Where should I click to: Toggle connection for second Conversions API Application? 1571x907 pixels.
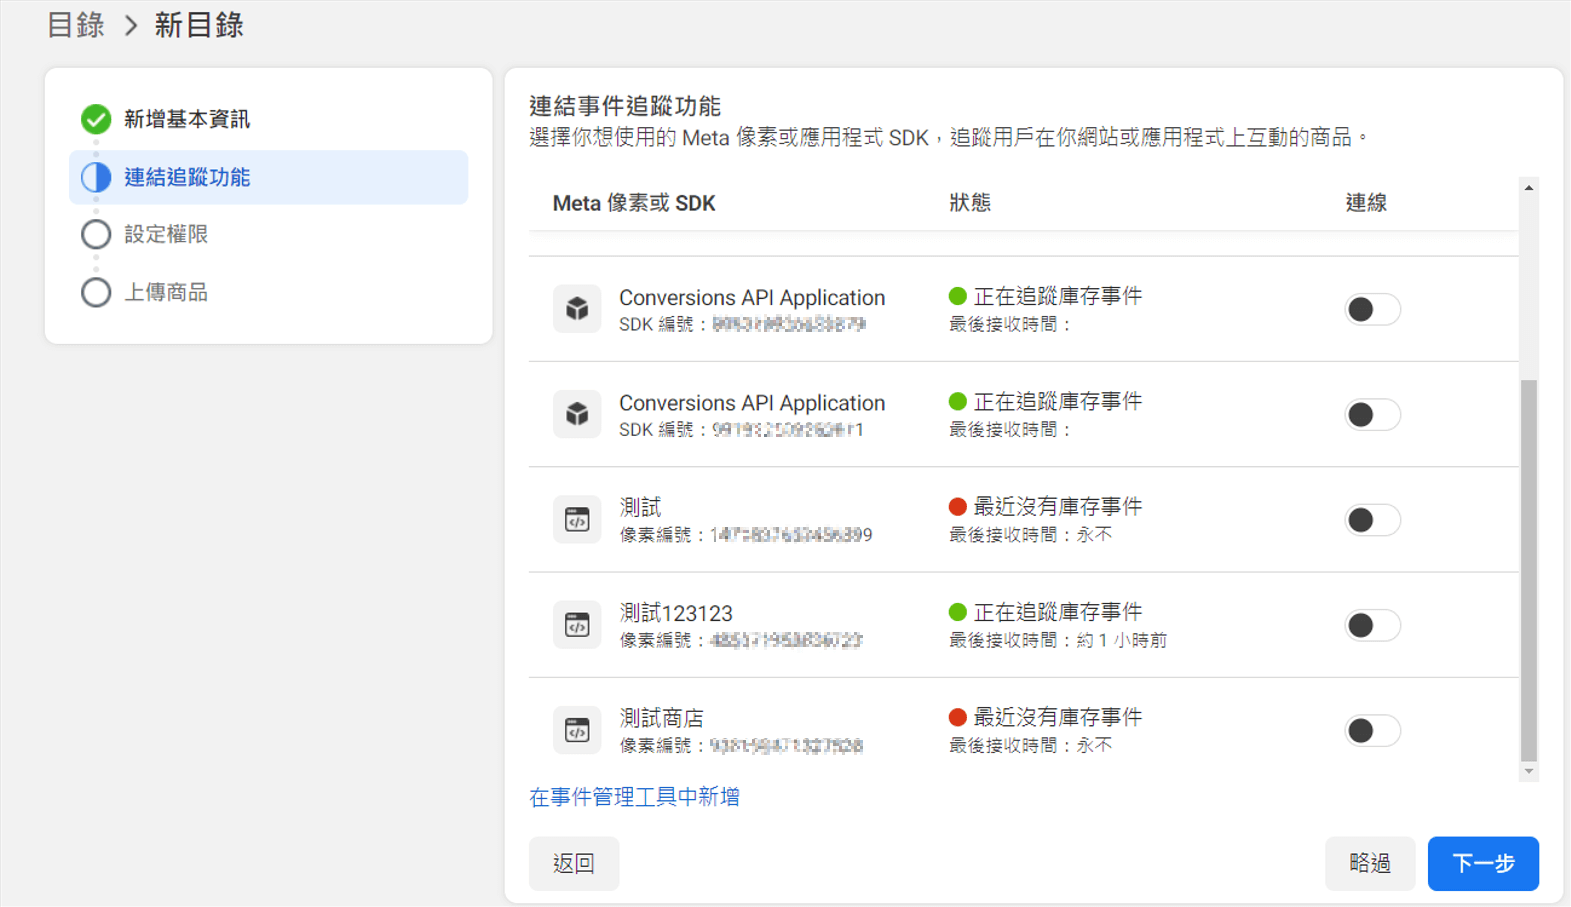point(1372,414)
